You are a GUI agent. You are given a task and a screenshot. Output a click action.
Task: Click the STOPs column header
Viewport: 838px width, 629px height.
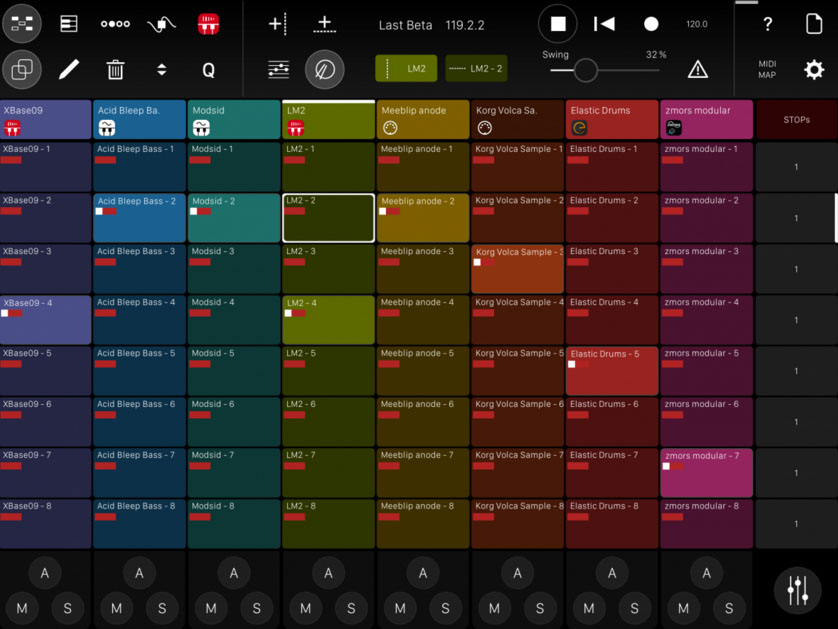(796, 120)
